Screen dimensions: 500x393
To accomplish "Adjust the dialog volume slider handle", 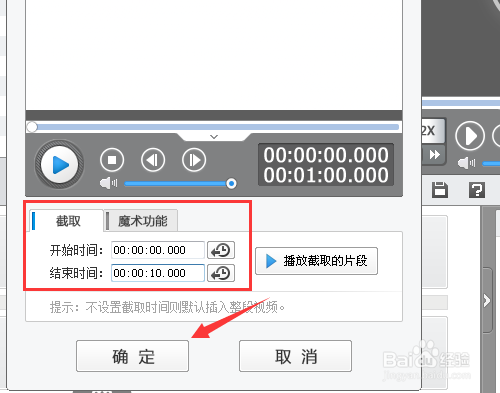I will 231,183.
